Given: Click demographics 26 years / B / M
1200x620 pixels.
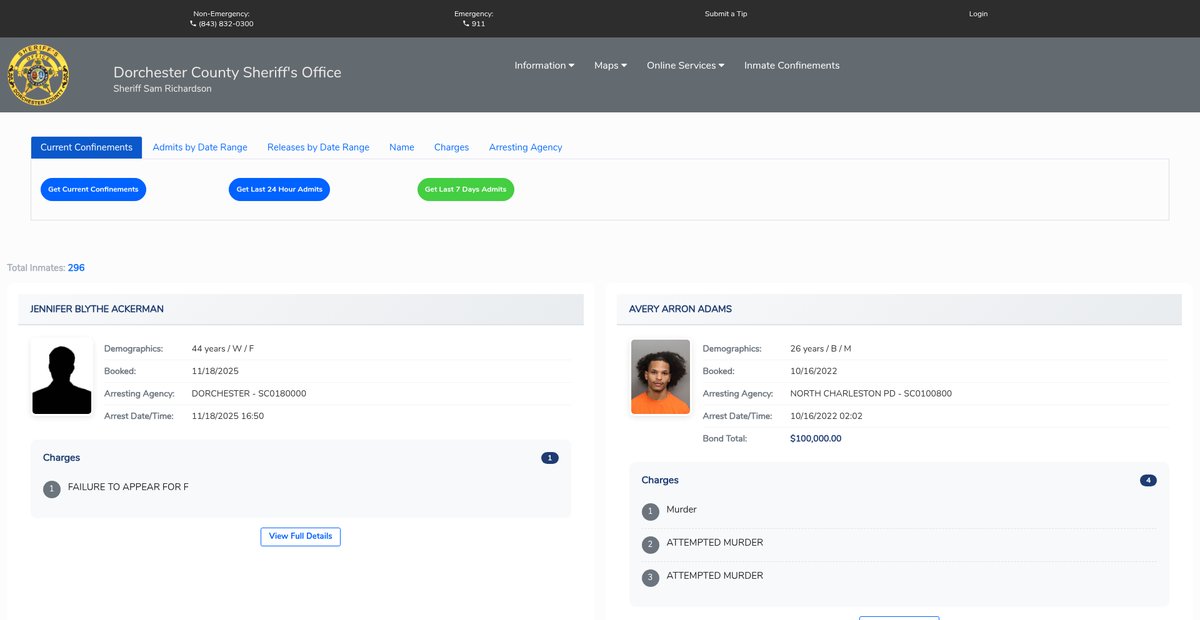Looking at the screenshot, I should coord(821,349).
